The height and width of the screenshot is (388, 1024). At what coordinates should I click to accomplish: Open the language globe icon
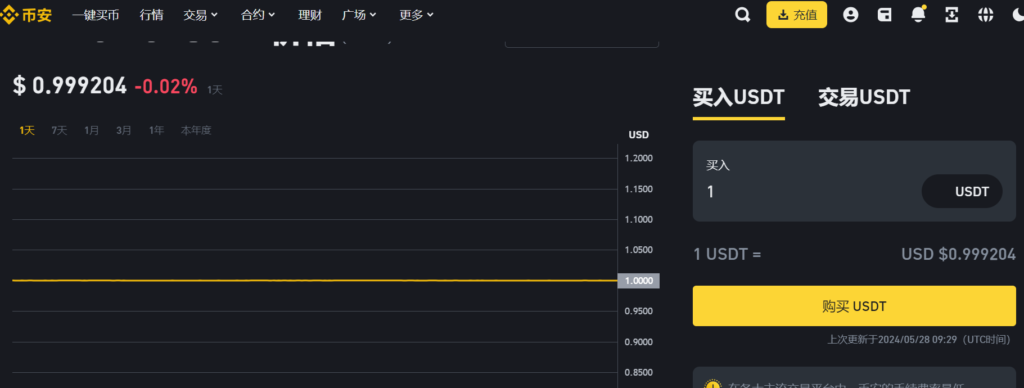985,14
